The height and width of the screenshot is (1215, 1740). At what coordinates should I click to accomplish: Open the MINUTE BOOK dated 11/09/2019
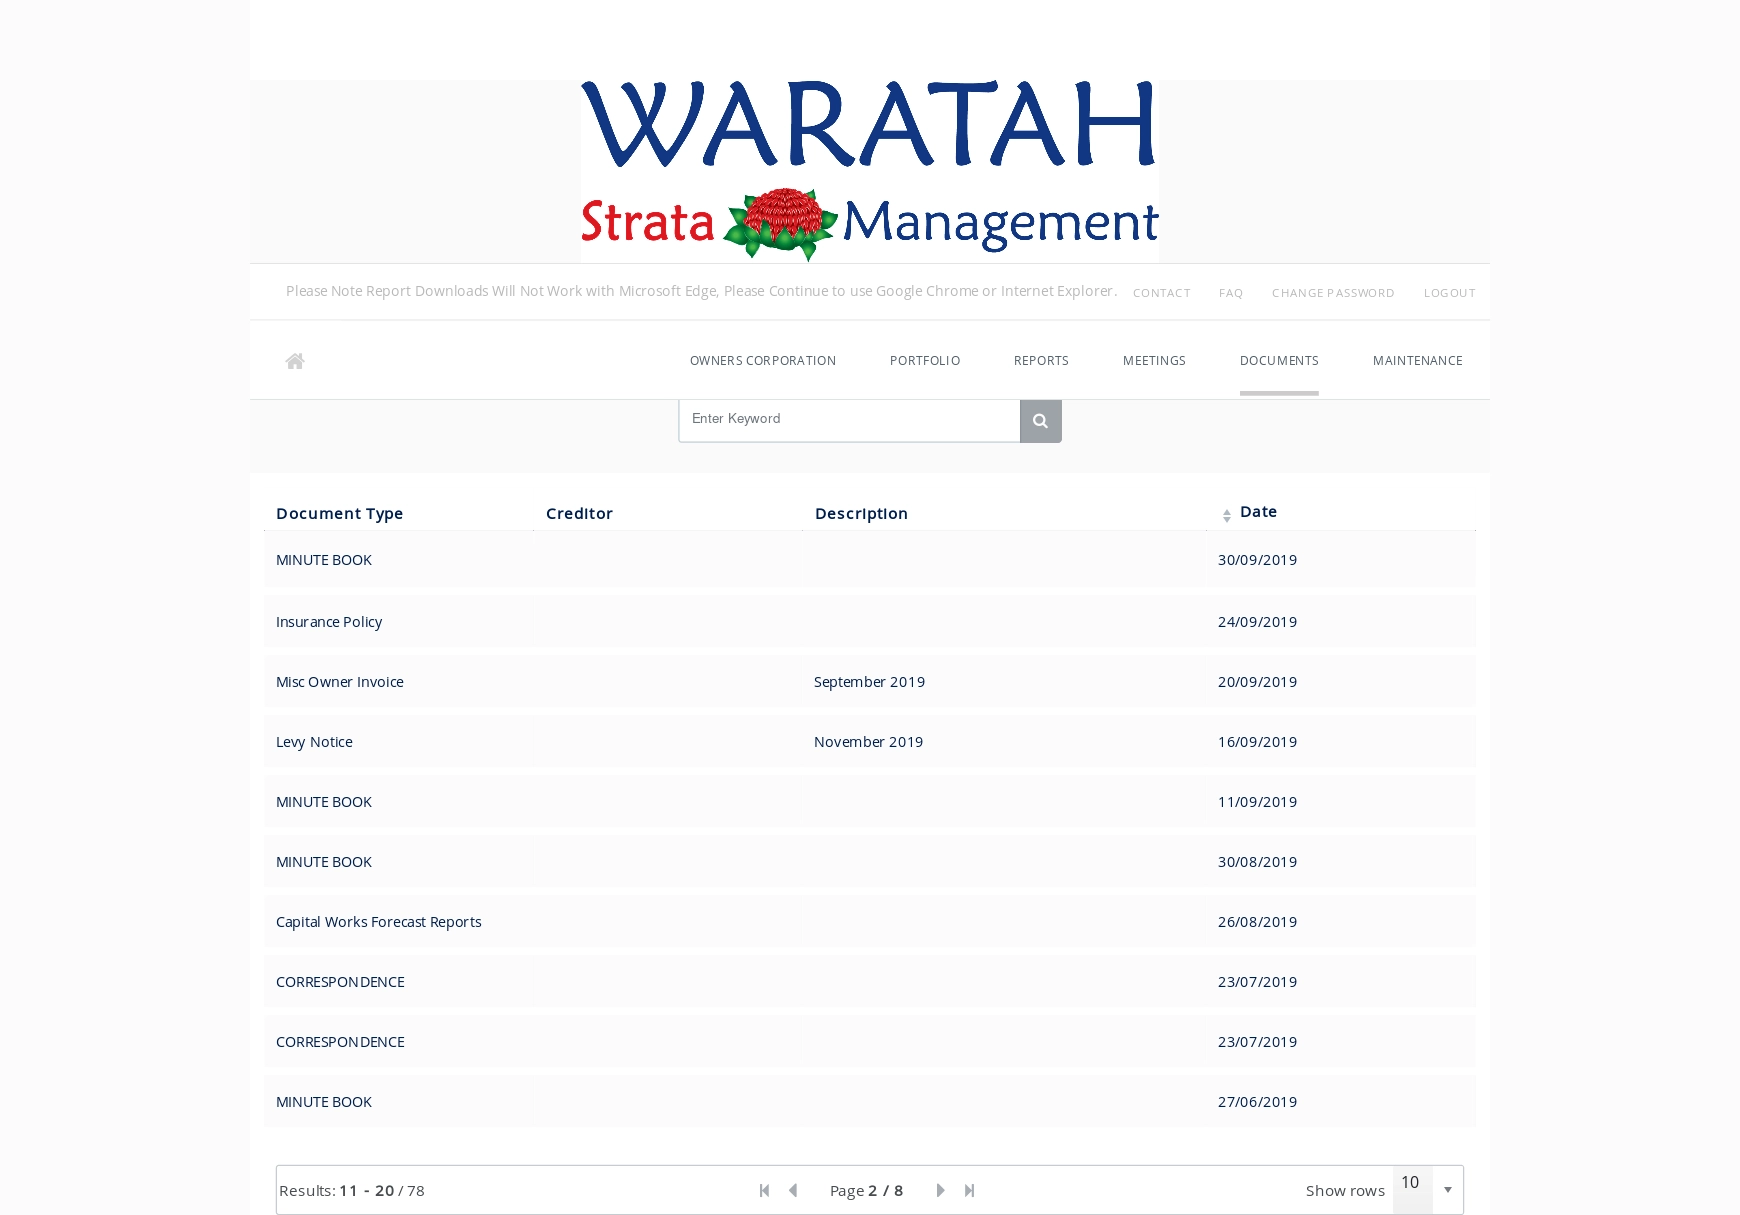tap(870, 801)
